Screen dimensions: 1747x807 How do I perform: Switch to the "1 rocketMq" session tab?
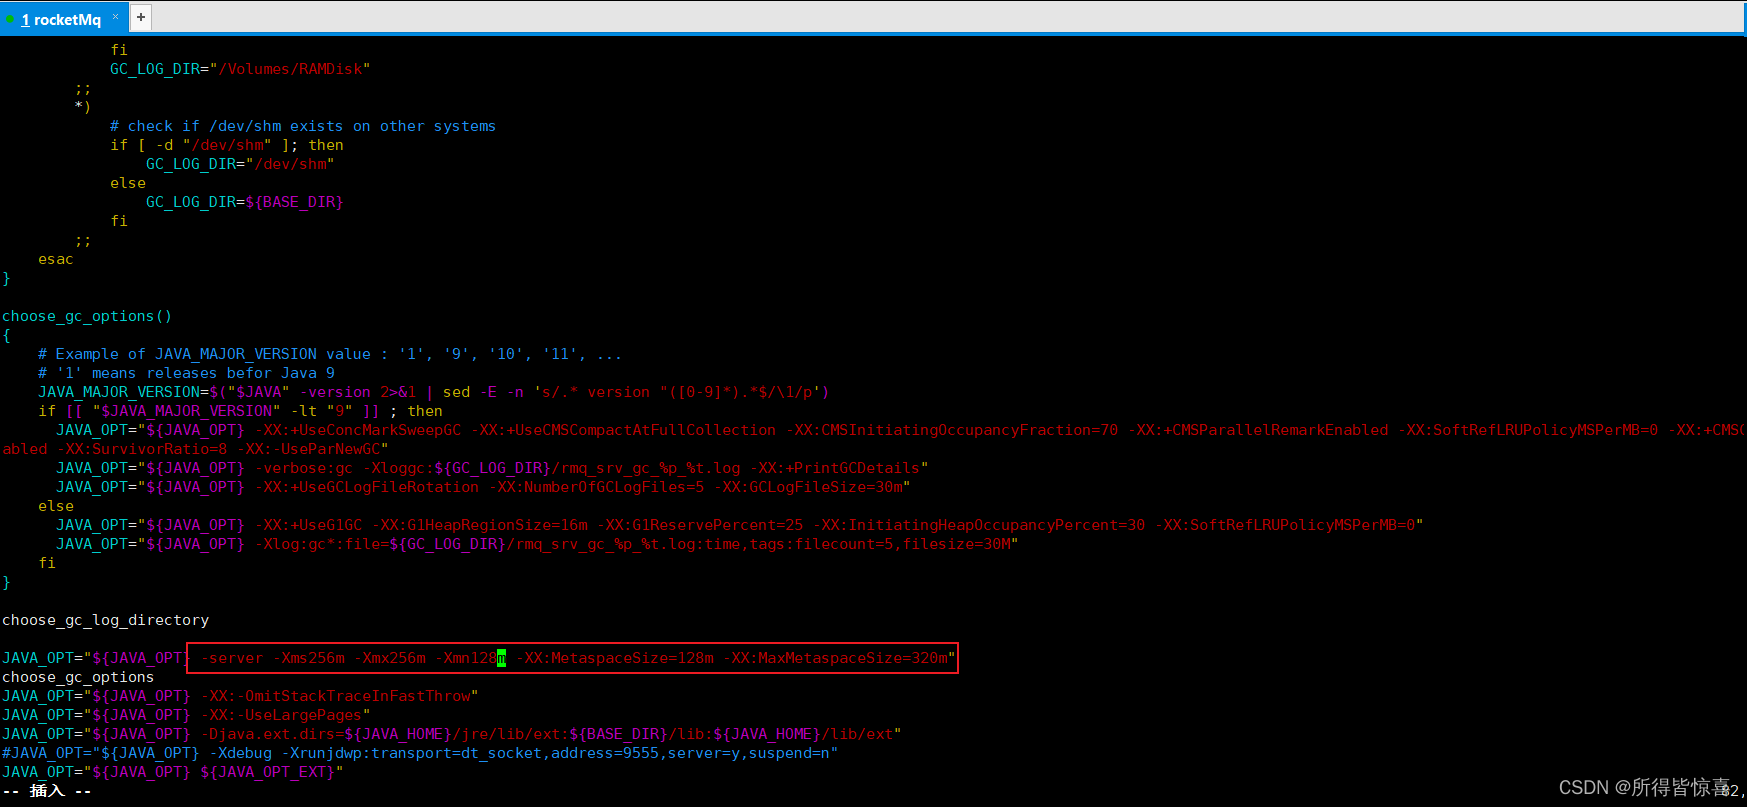[x=60, y=19]
